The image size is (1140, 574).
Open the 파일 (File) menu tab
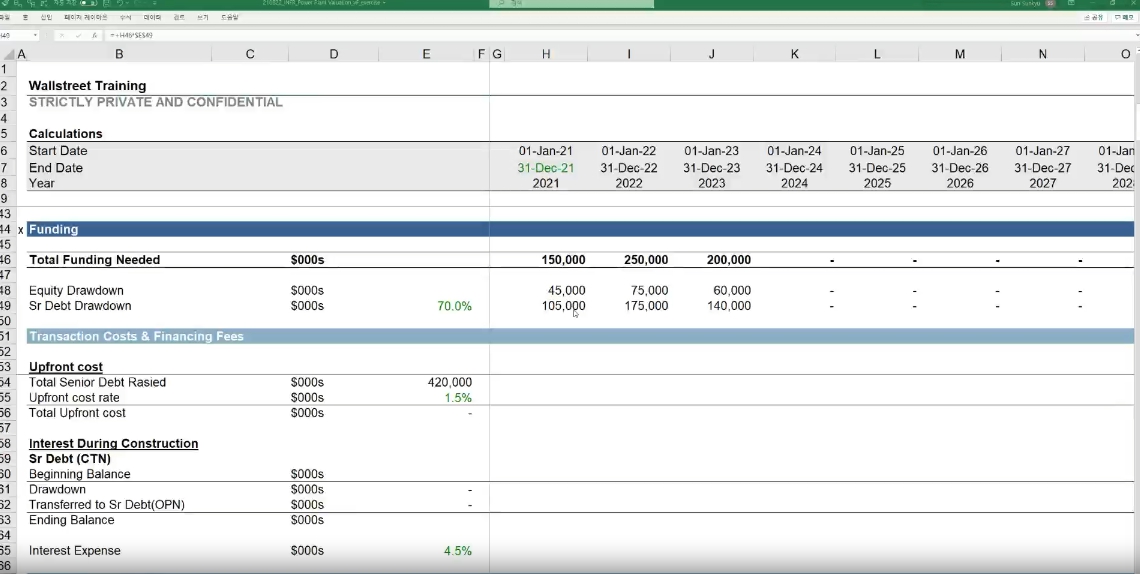[x=5, y=18]
